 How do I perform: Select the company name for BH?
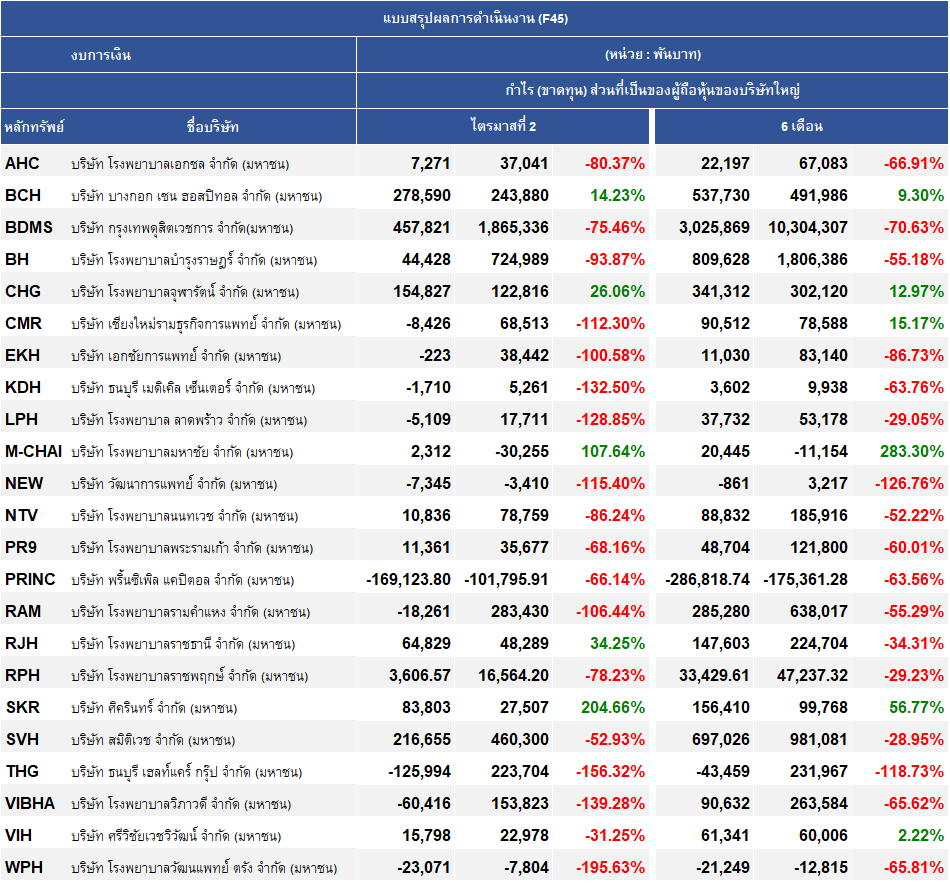click(x=194, y=260)
